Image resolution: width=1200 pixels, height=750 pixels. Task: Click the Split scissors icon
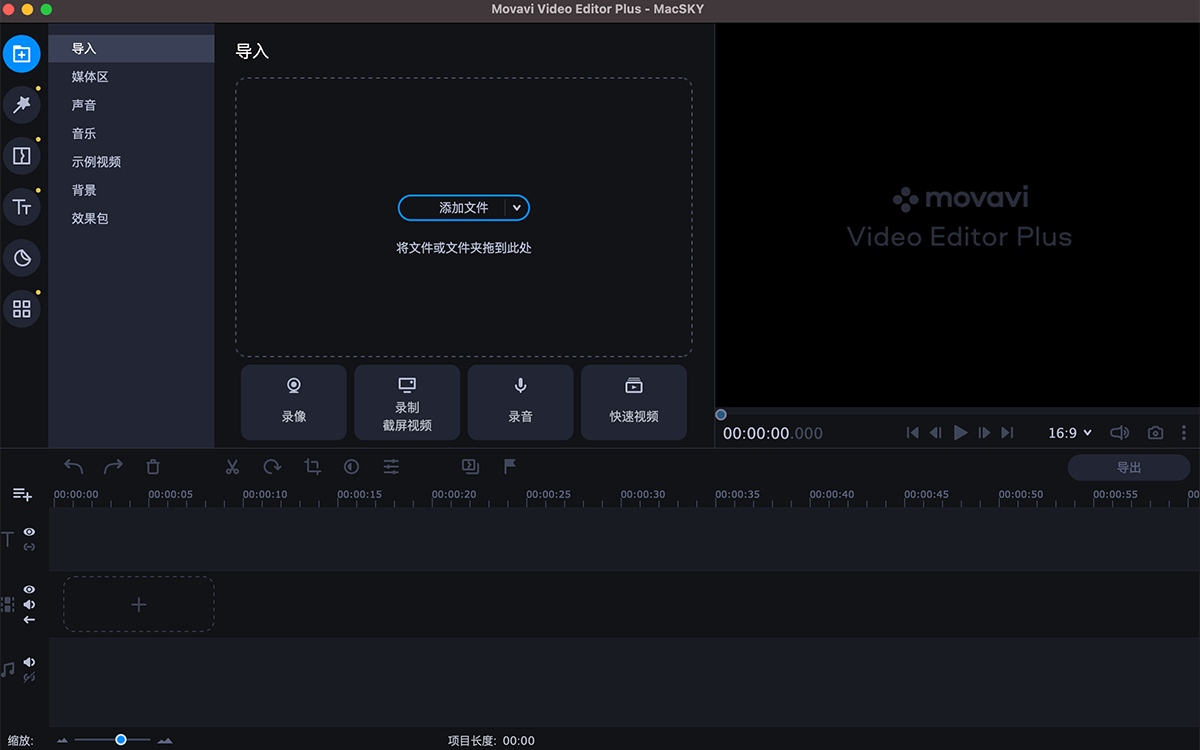[232, 466]
